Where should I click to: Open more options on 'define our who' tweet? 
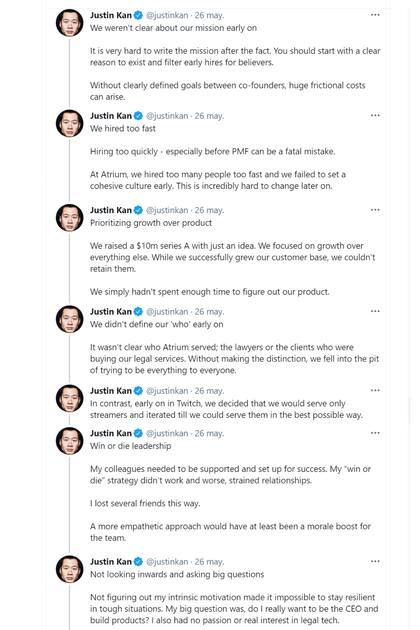[x=375, y=311]
